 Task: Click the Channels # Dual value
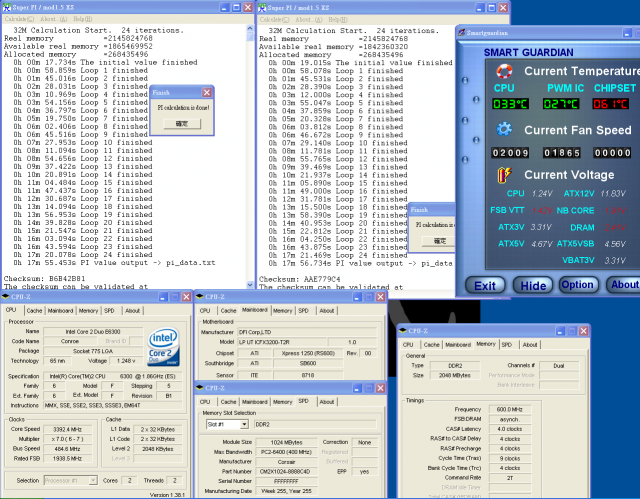(x=559, y=366)
